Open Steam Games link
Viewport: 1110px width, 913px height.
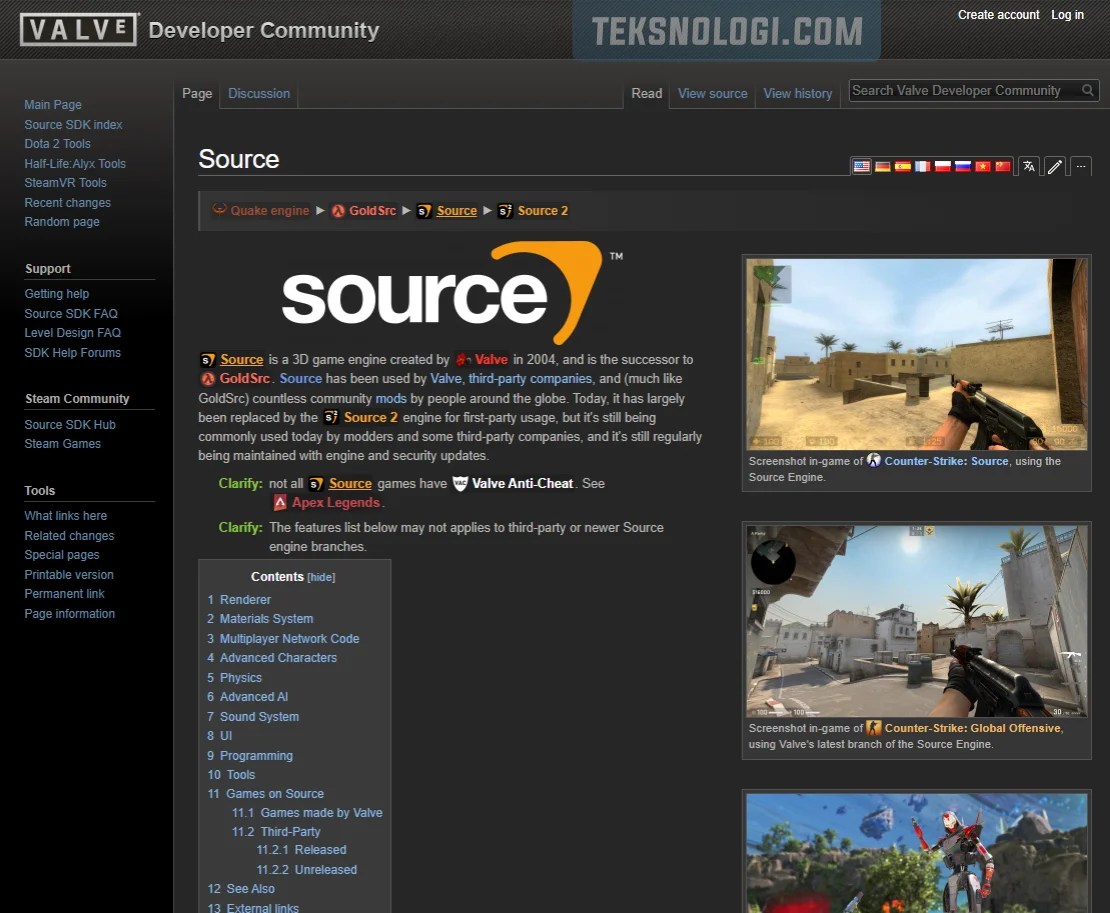point(62,444)
